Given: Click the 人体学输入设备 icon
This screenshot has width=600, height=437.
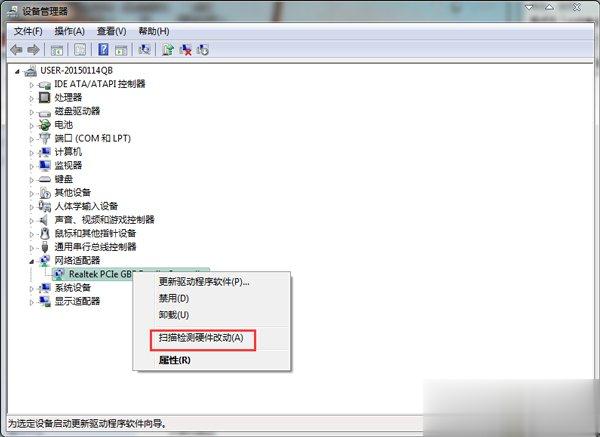Looking at the screenshot, I should point(45,206).
